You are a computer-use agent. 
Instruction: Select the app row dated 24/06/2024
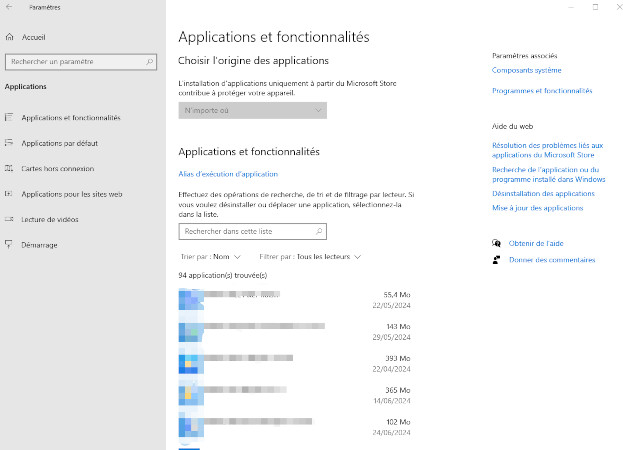(295, 427)
